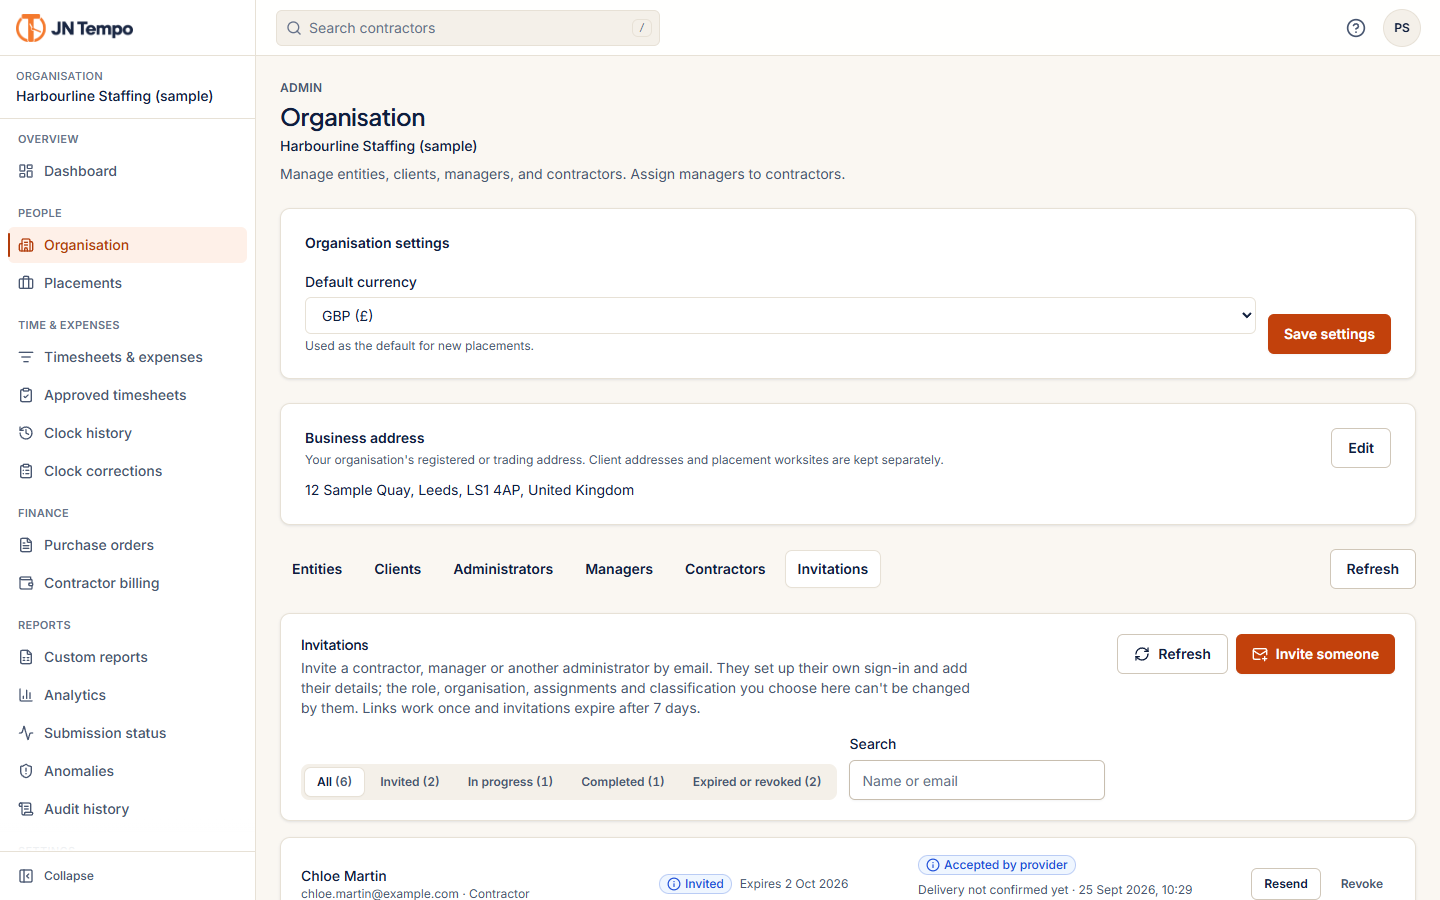Image resolution: width=1440 pixels, height=900 pixels.
Task: Click the Dashboard grid icon
Action: pos(26,171)
